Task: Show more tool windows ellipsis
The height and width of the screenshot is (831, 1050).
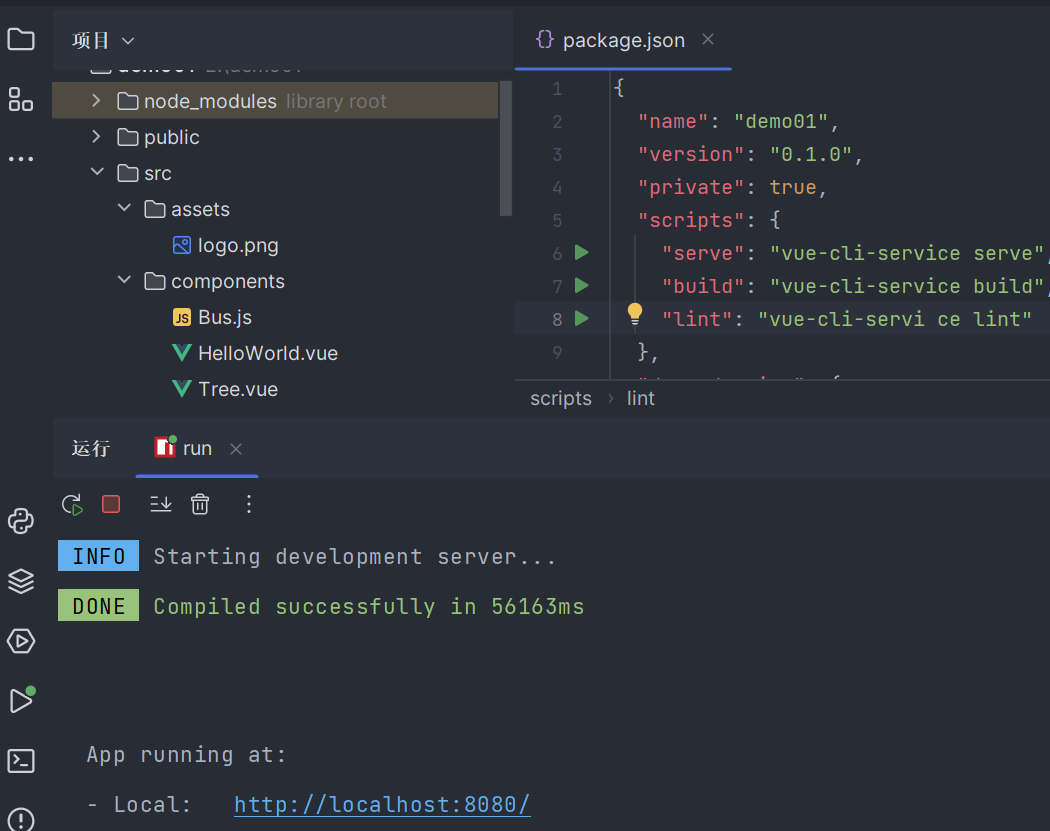Action: (x=21, y=159)
